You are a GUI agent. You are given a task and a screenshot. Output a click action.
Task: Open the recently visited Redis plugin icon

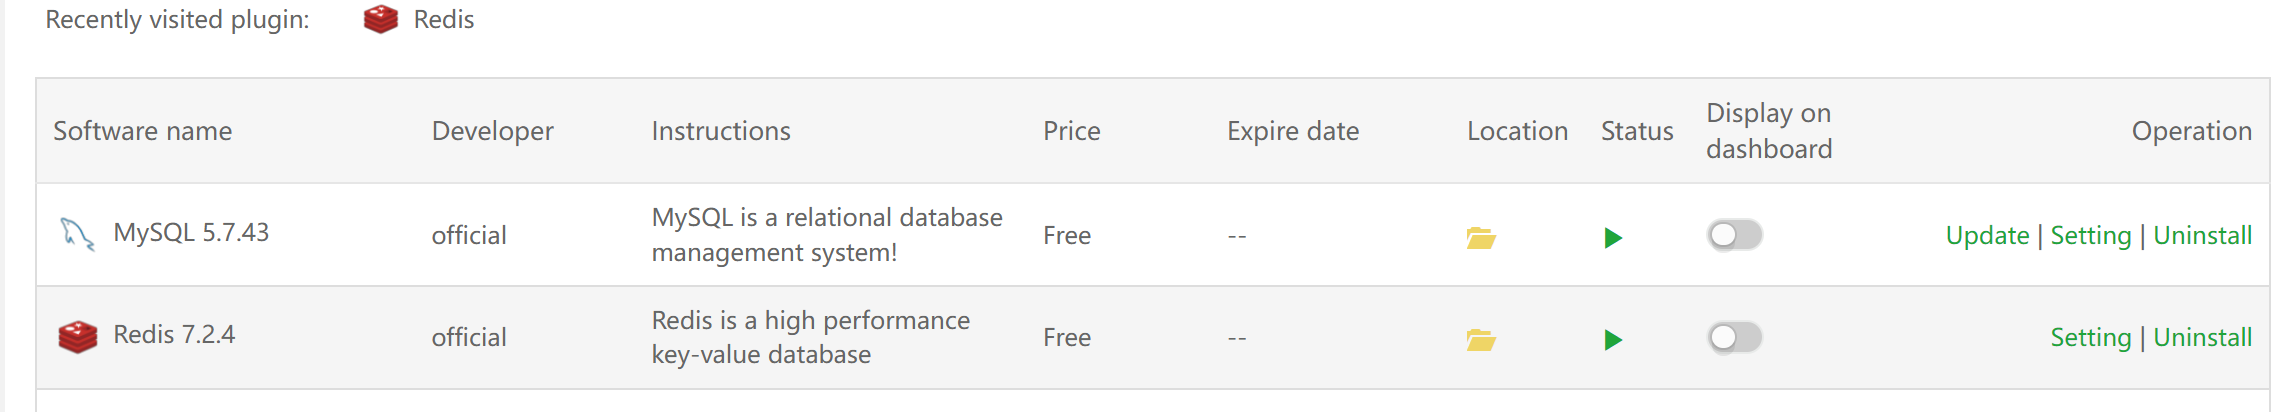coord(381,19)
